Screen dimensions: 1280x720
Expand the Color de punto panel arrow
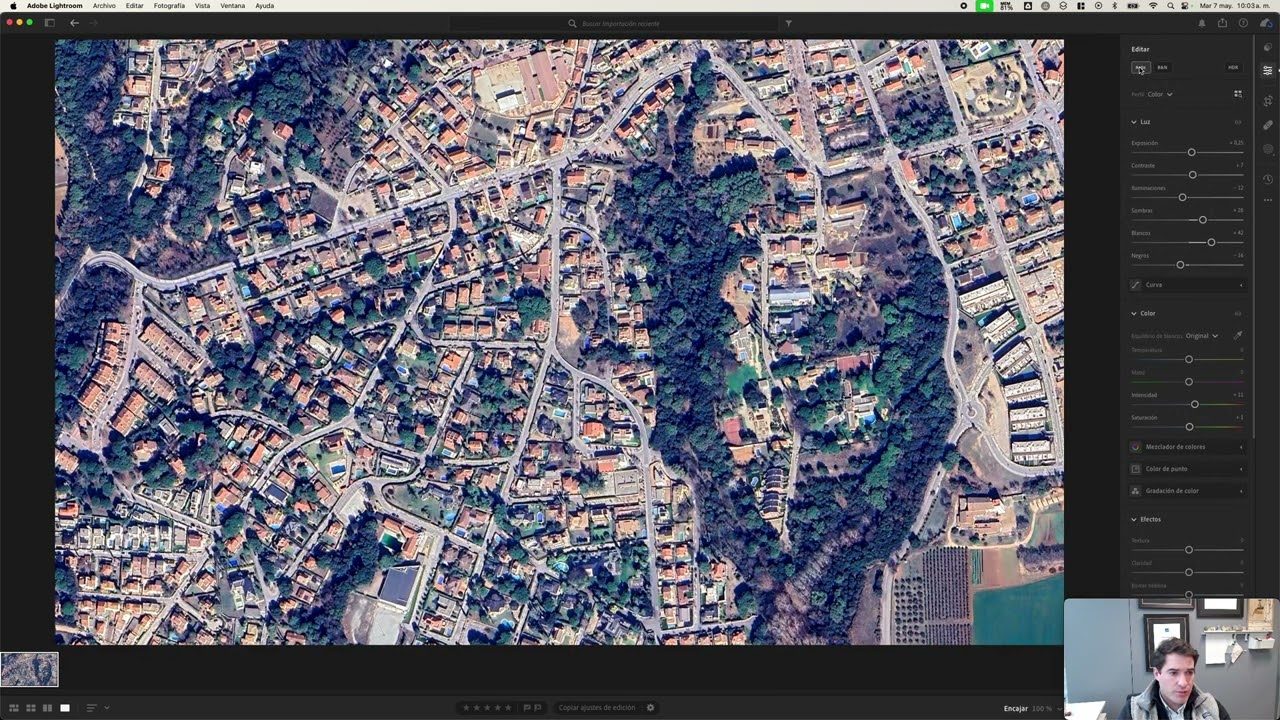(x=1241, y=469)
